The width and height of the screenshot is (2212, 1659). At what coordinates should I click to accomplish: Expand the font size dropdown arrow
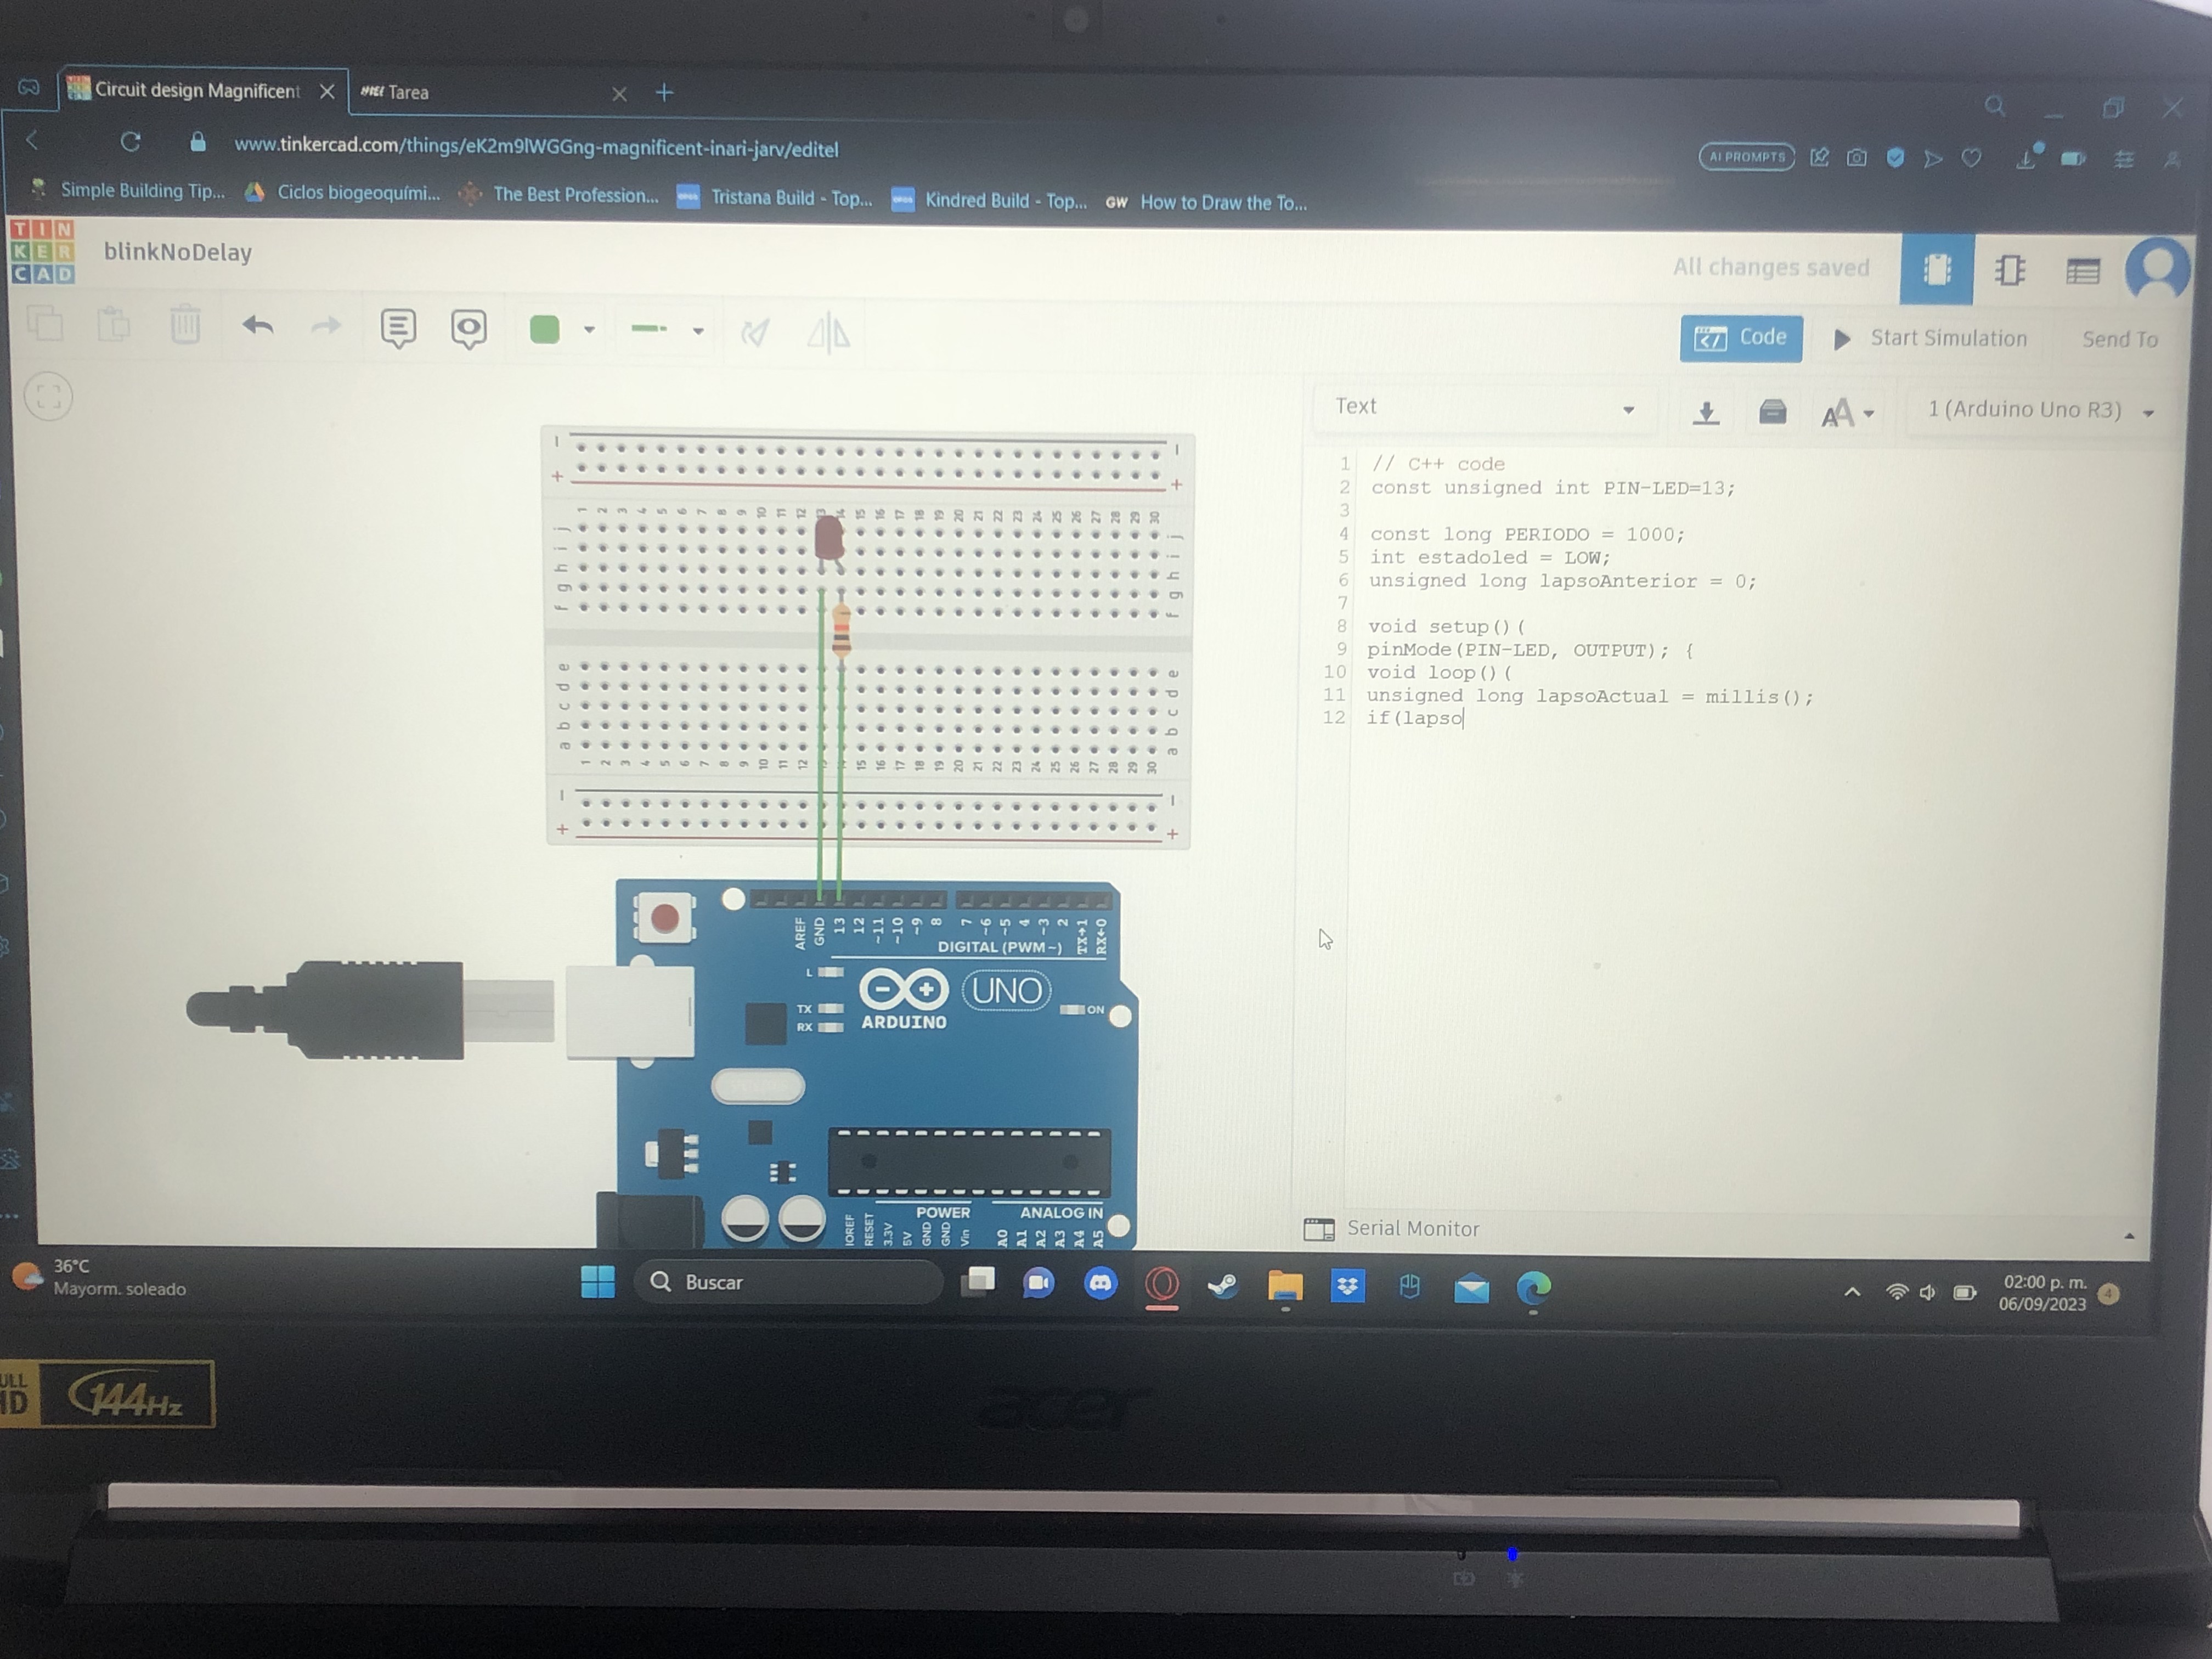1868,413
